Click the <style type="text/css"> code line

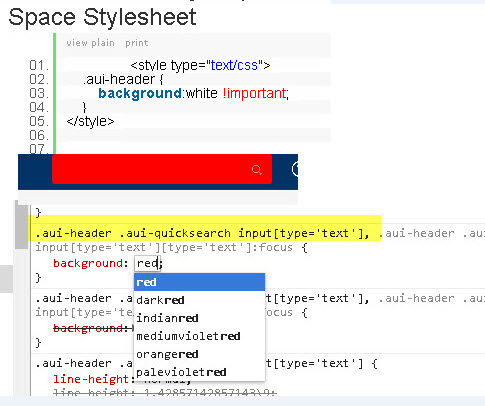tap(200, 65)
